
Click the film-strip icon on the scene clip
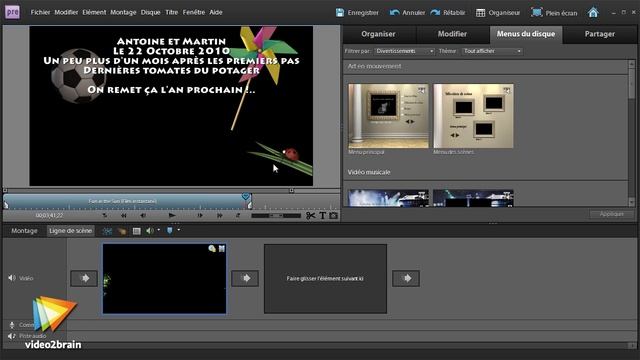tap(222, 249)
